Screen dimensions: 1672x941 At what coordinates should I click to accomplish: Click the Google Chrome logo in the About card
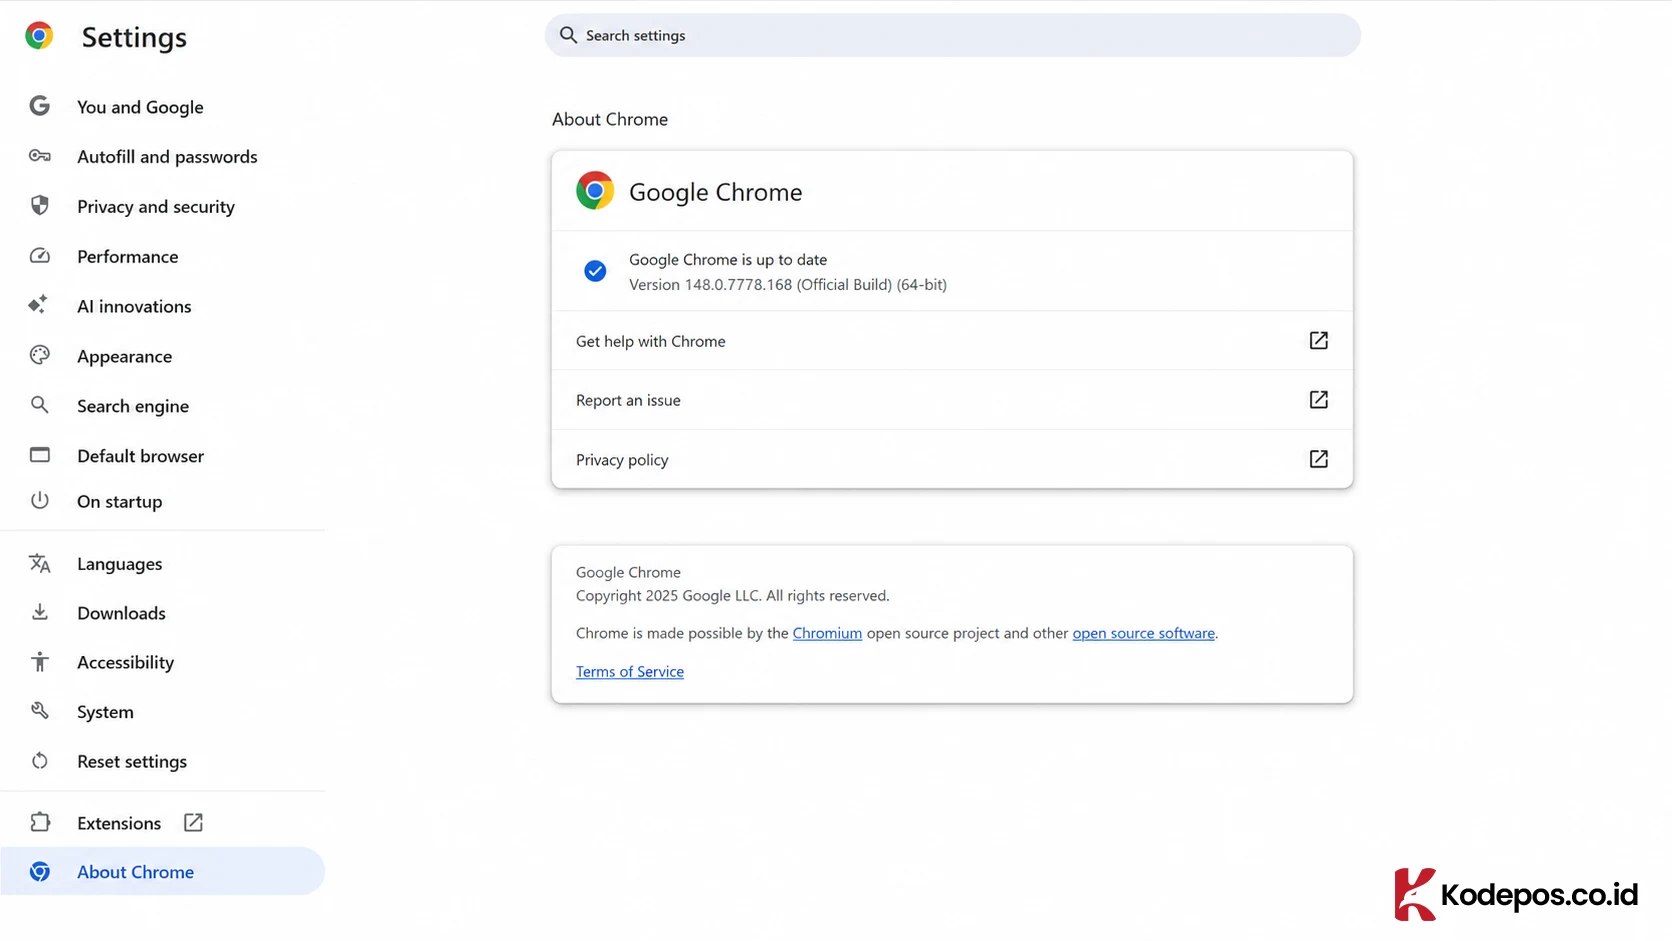point(595,190)
